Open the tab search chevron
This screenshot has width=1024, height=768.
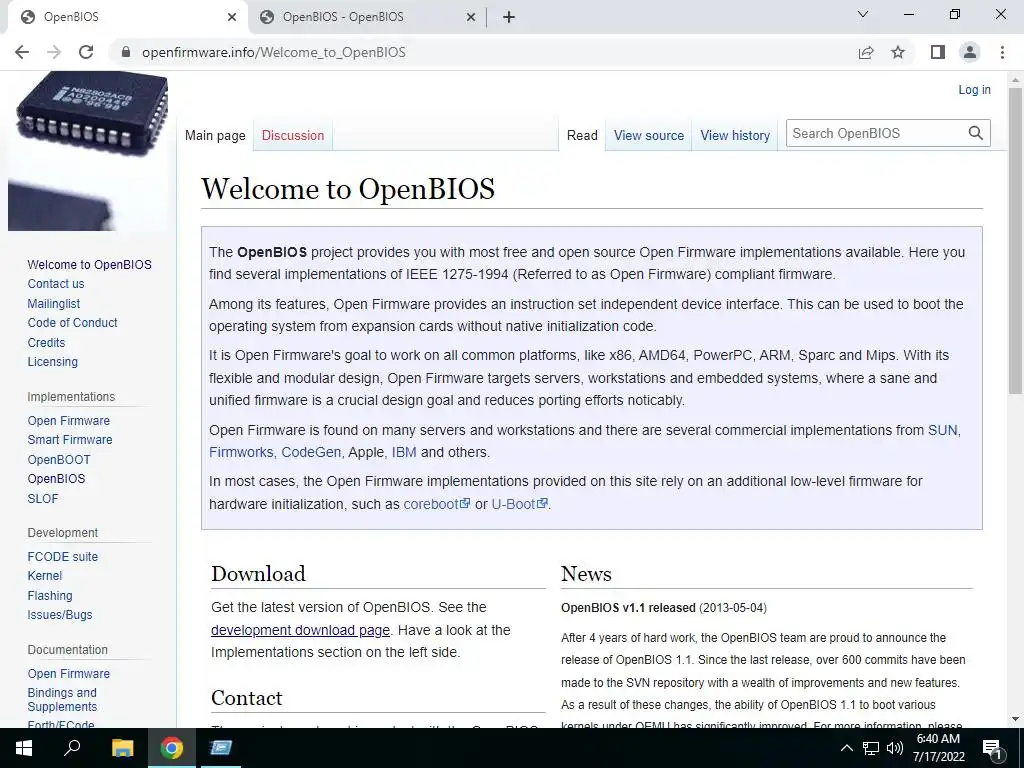[x=863, y=14]
